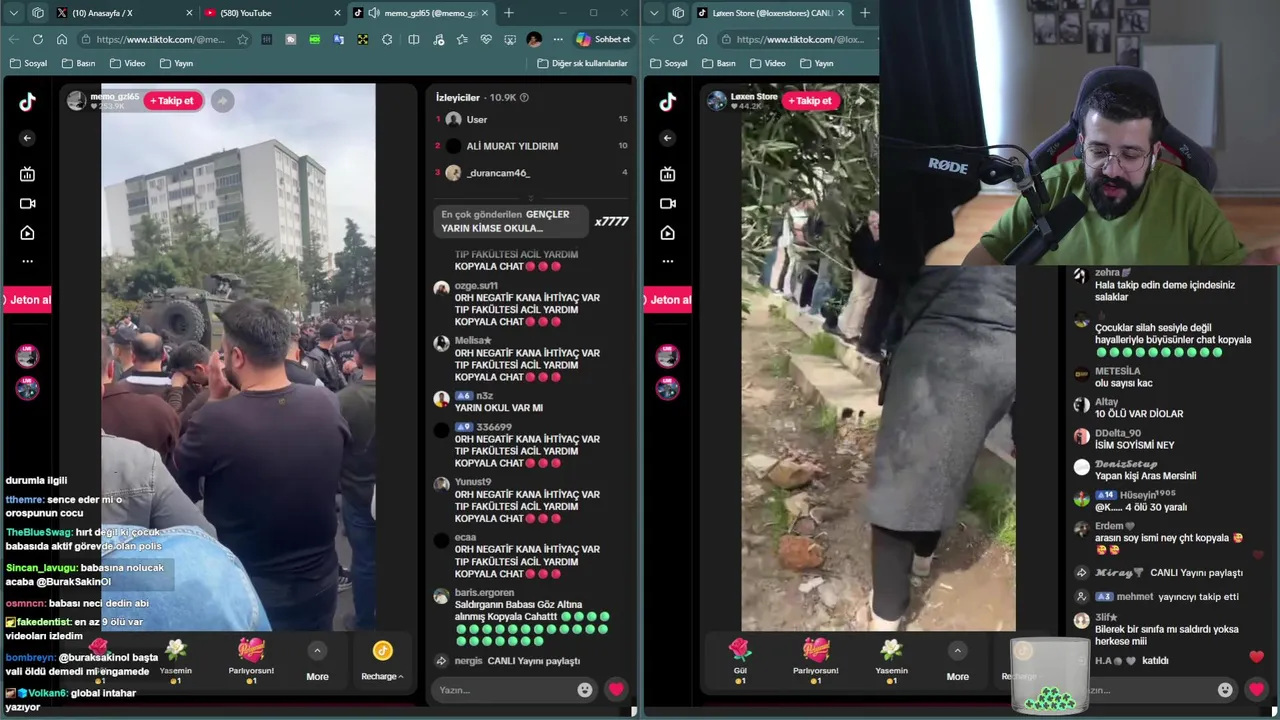The width and height of the screenshot is (1280, 720).
Task: Expand More gifts in right gift bar
Action: coord(957,662)
